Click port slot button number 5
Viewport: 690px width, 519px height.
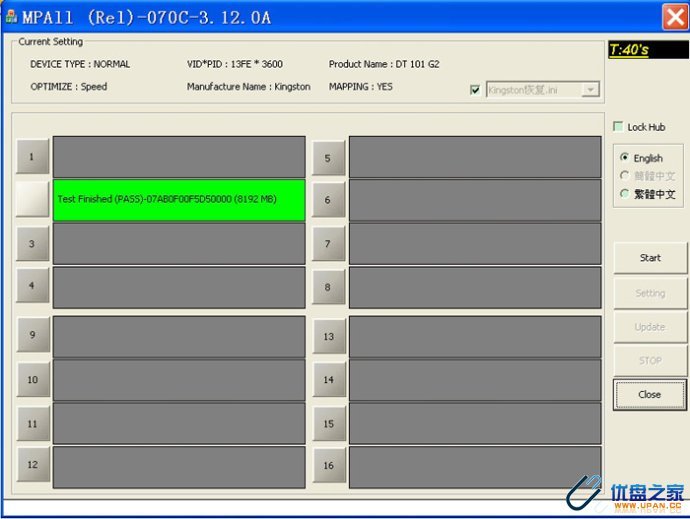(x=328, y=157)
